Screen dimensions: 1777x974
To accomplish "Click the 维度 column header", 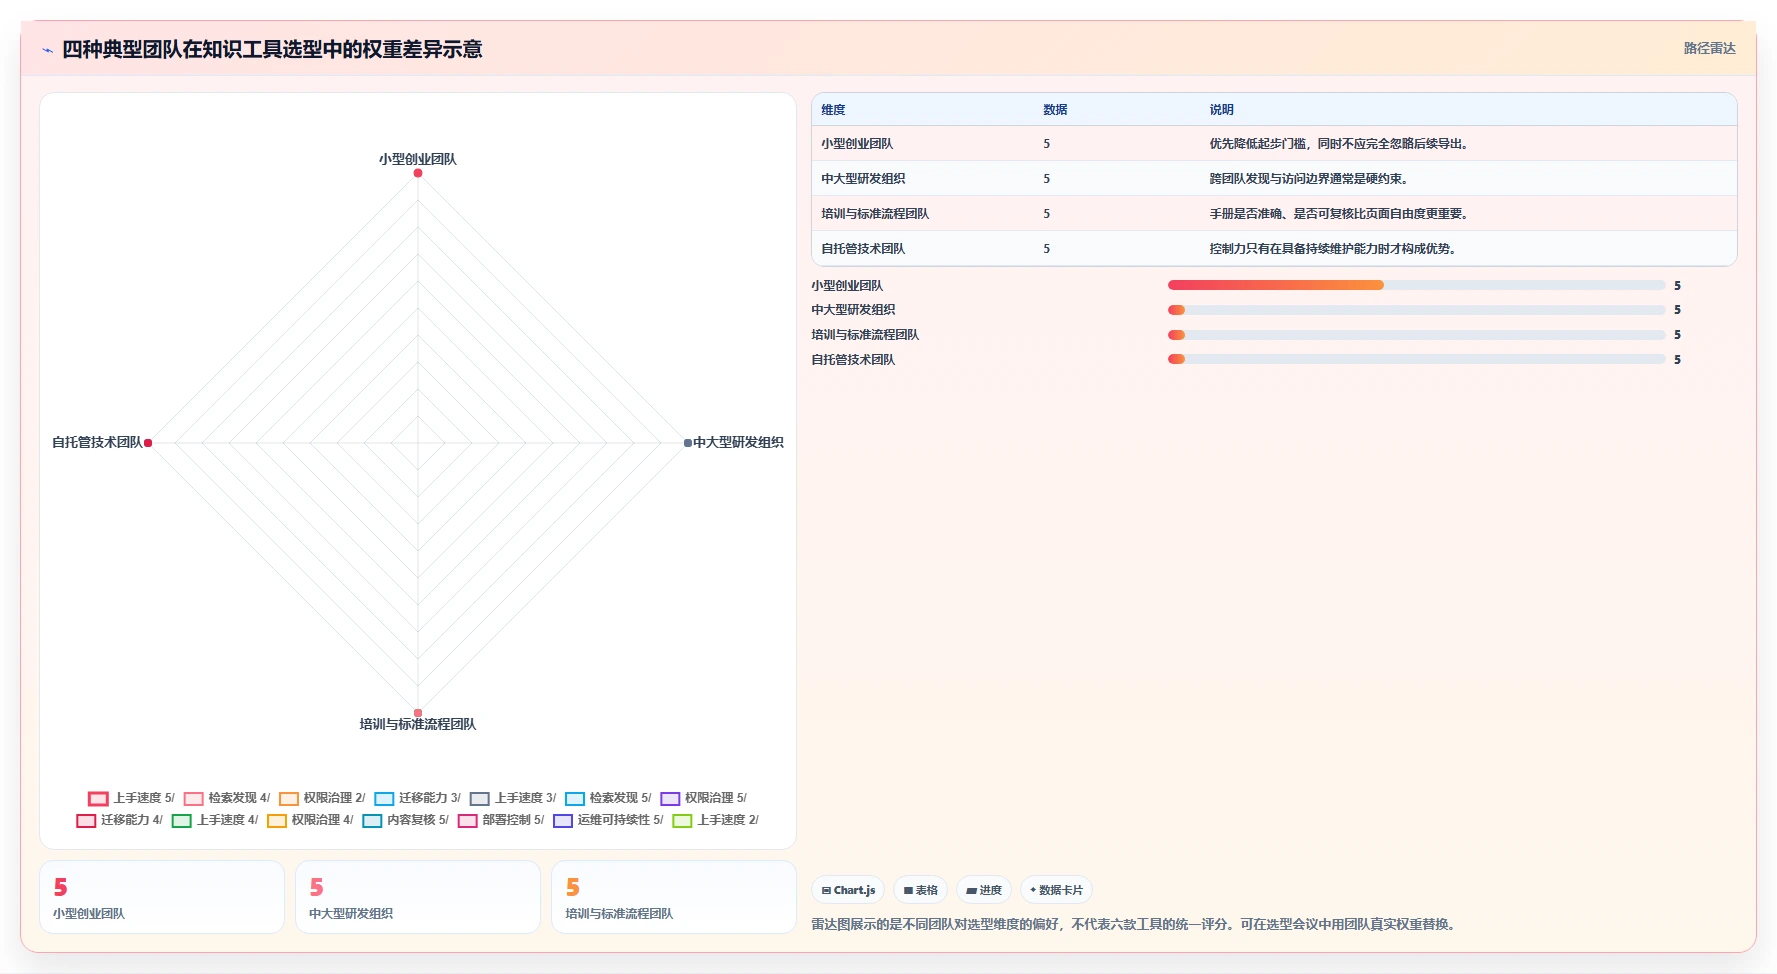I will point(833,110).
